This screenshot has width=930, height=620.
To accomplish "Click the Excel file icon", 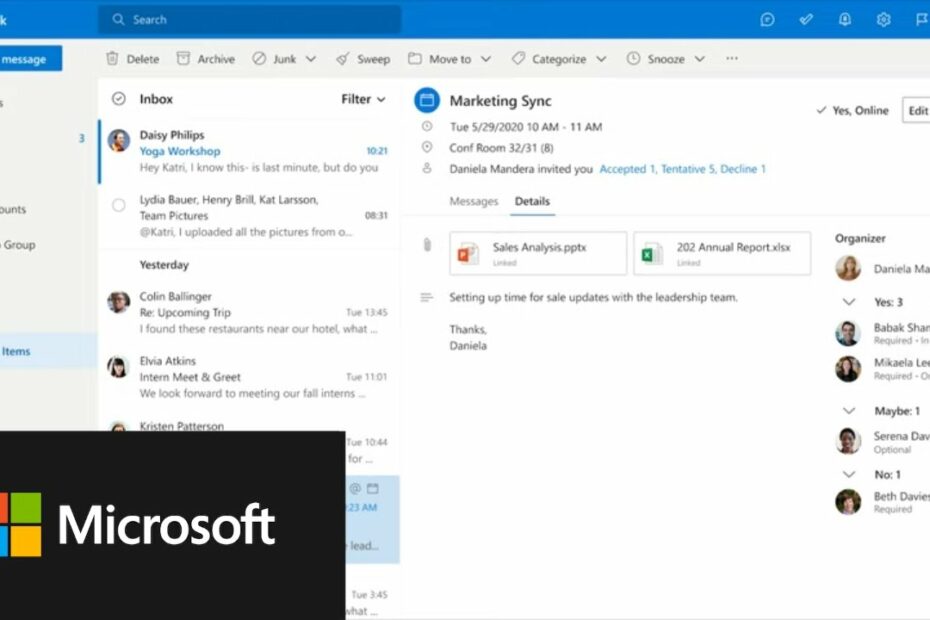I will (x=652, y=254).
